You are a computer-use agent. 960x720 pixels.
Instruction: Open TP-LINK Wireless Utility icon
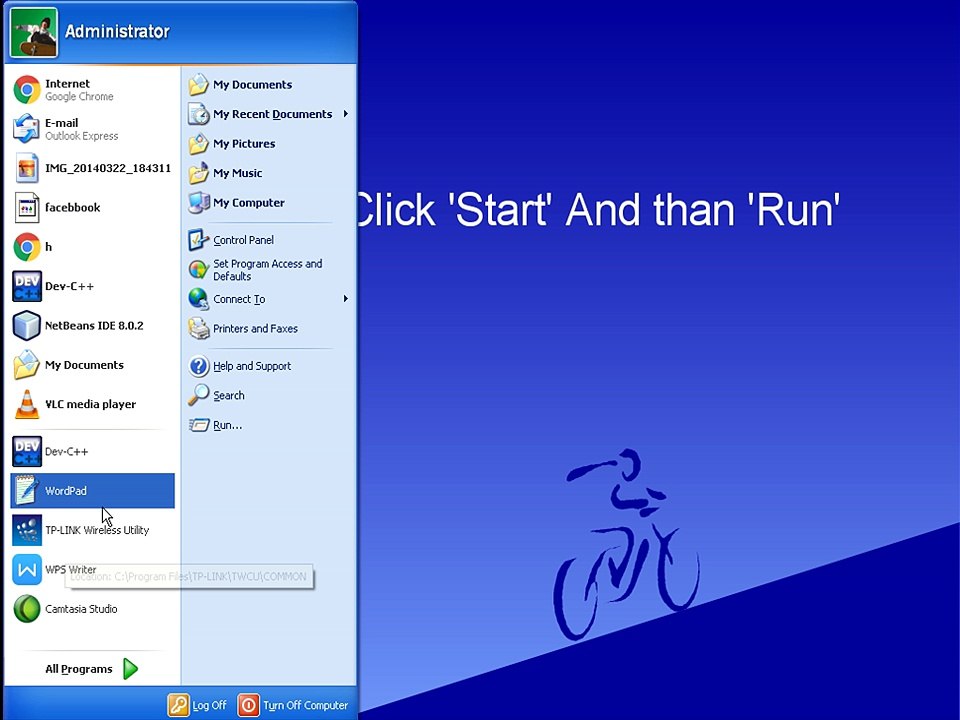tap(27, 530)
